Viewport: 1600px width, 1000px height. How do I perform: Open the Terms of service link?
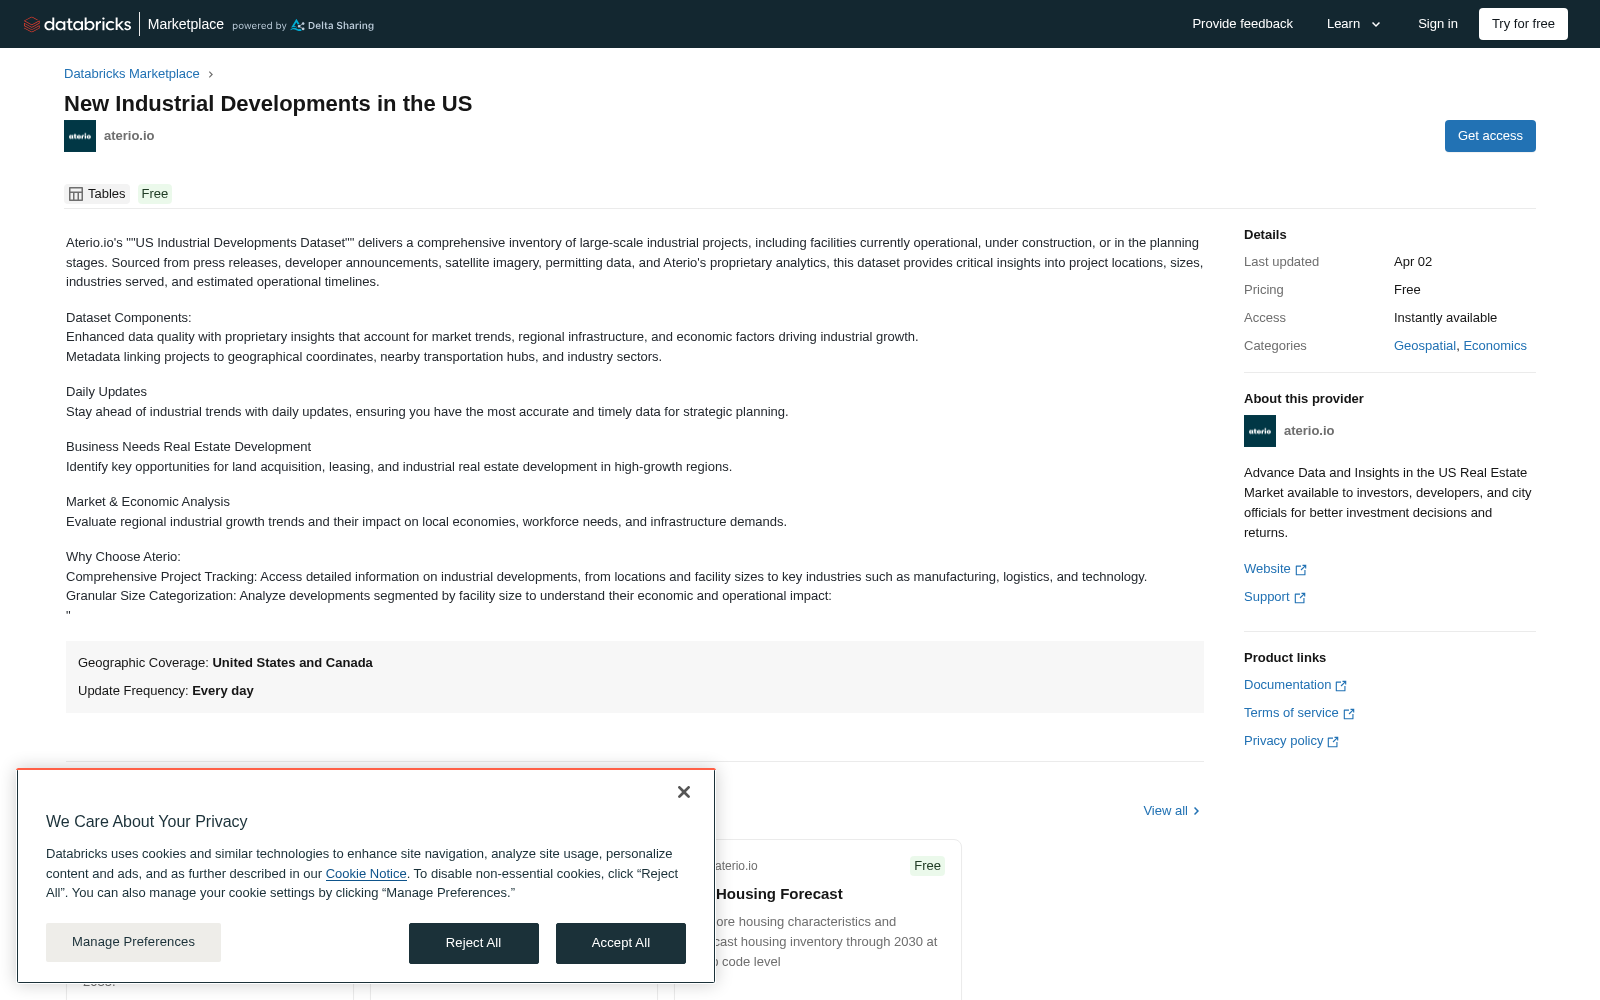click(1291, 713)
